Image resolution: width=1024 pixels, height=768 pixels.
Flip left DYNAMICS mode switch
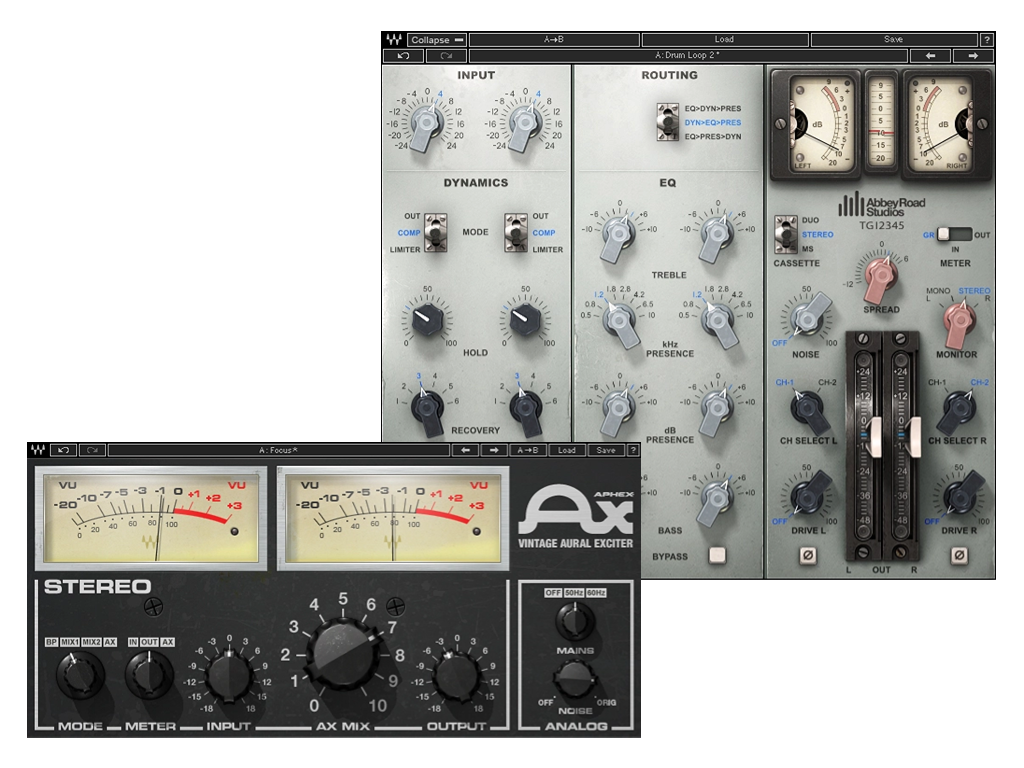point(435,232)
